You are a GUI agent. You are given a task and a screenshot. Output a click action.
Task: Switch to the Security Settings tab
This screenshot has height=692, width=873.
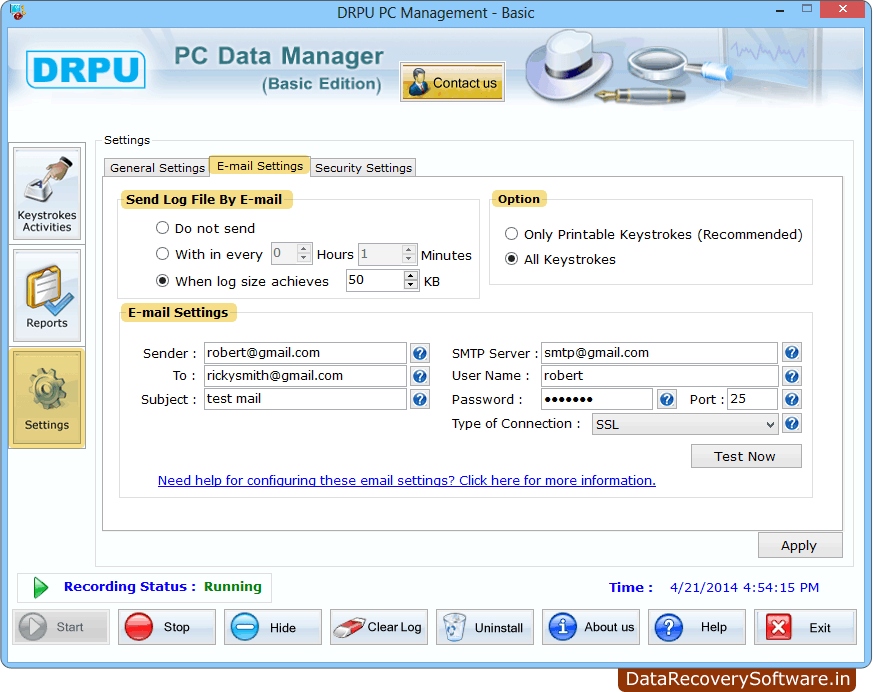coord(363,168)
